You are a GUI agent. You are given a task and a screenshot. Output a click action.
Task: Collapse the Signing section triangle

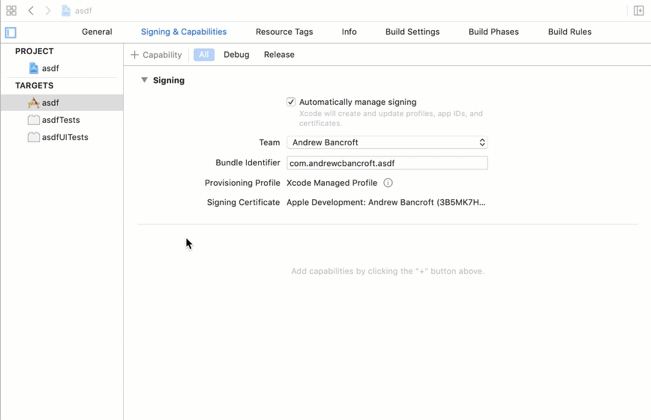point(144,80)
